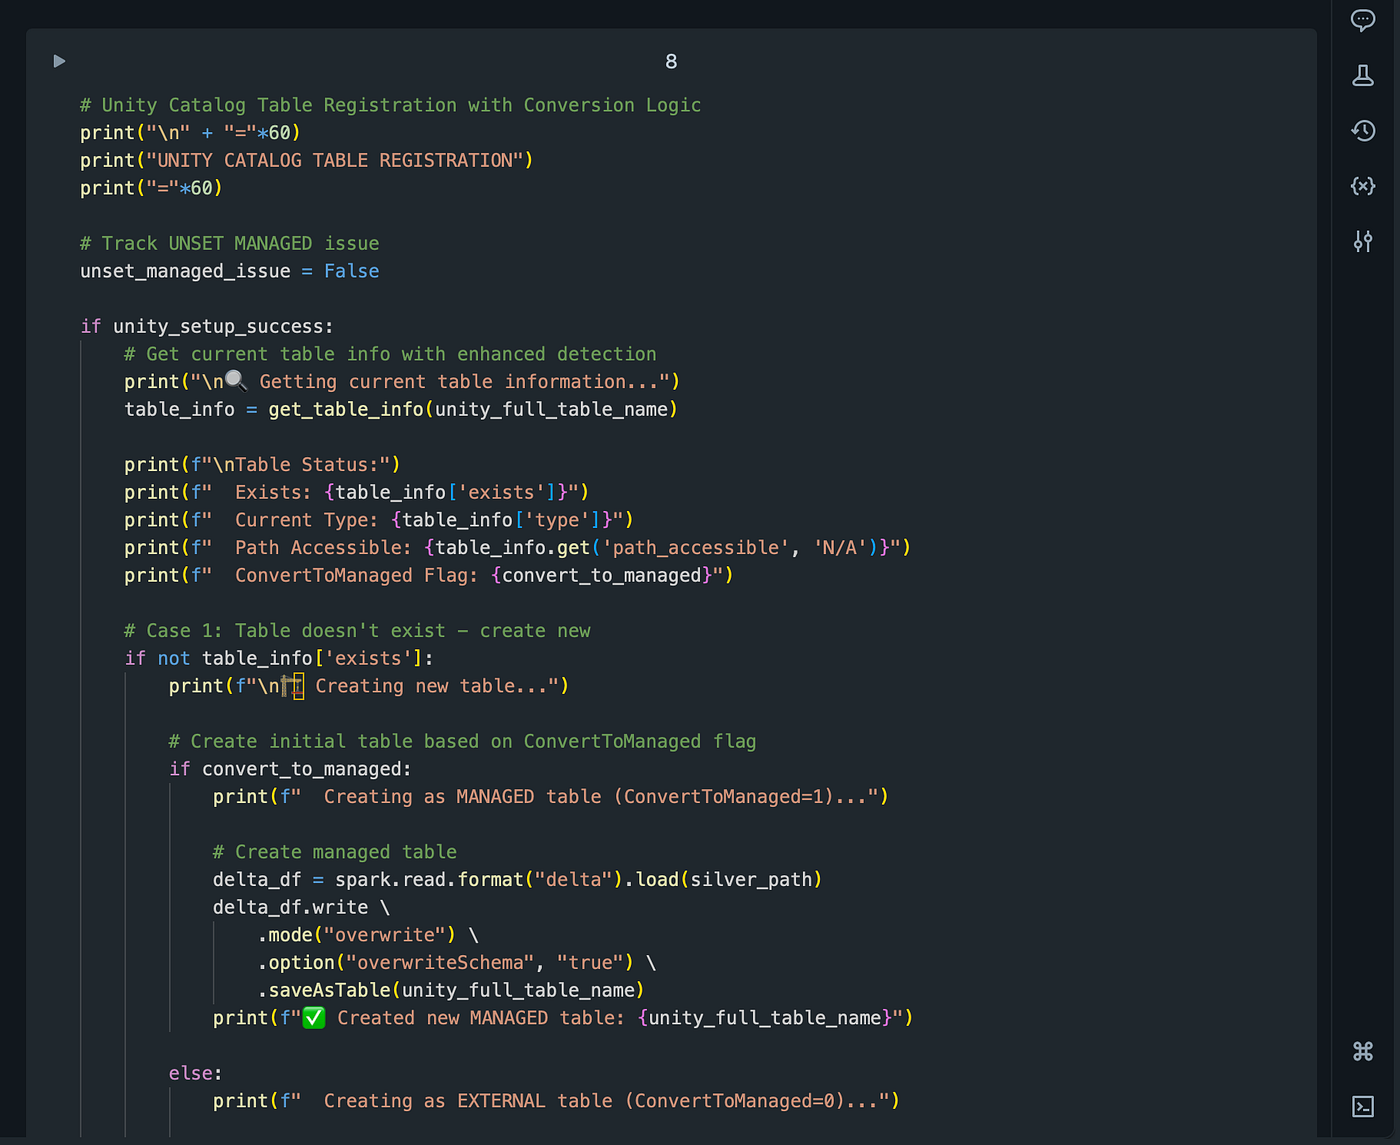Viewport: 1400px width, 1145px height.
Task: Click the line 'if unity_setup_success:'
Action: (207, 326)
